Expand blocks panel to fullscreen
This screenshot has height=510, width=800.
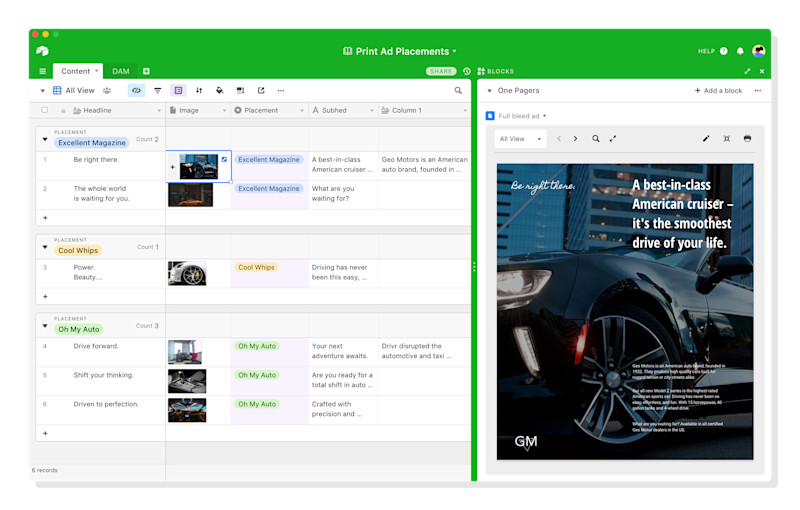pyautogui.click(x=747, y=71)
